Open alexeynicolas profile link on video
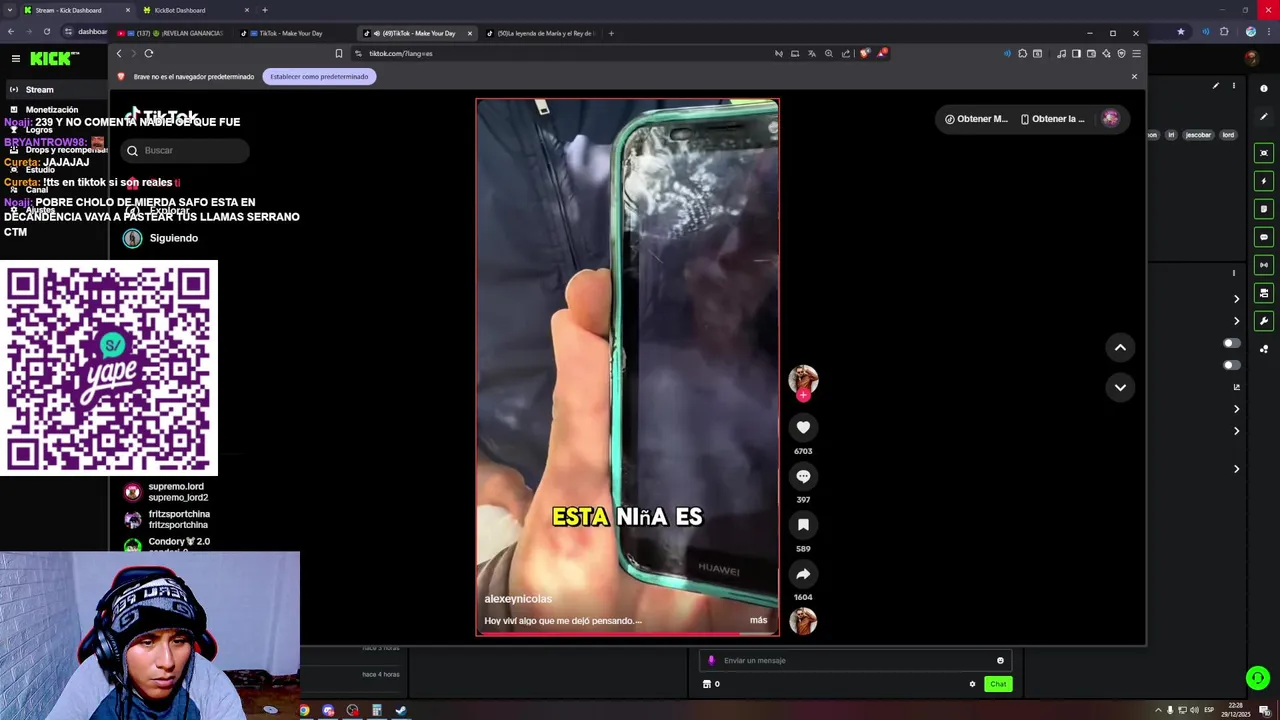The image size is (1280, 720). click(518, 599)
